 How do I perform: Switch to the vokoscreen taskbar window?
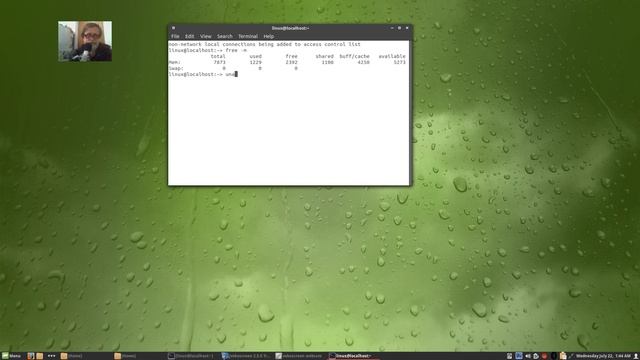coord(246,356)
